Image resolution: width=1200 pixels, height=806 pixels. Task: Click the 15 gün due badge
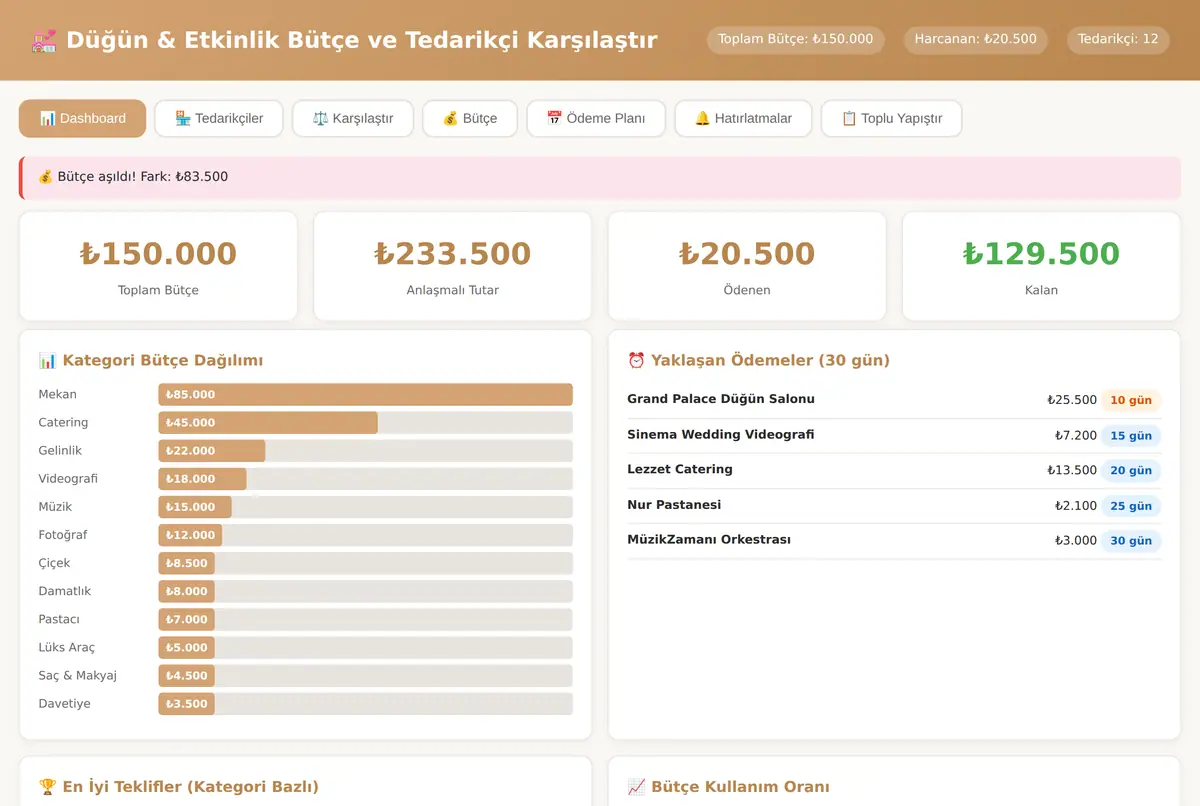pos(1131,435)
